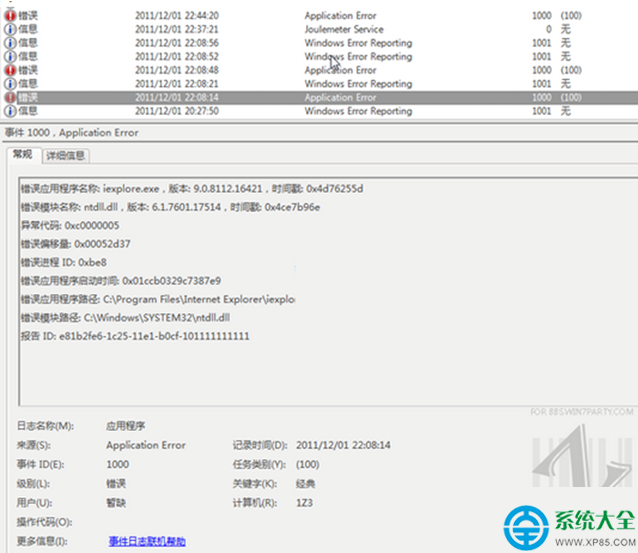638x553 pixels.
Task: Click the 事件 1000, Application Error header
Action: coord(72,133)
